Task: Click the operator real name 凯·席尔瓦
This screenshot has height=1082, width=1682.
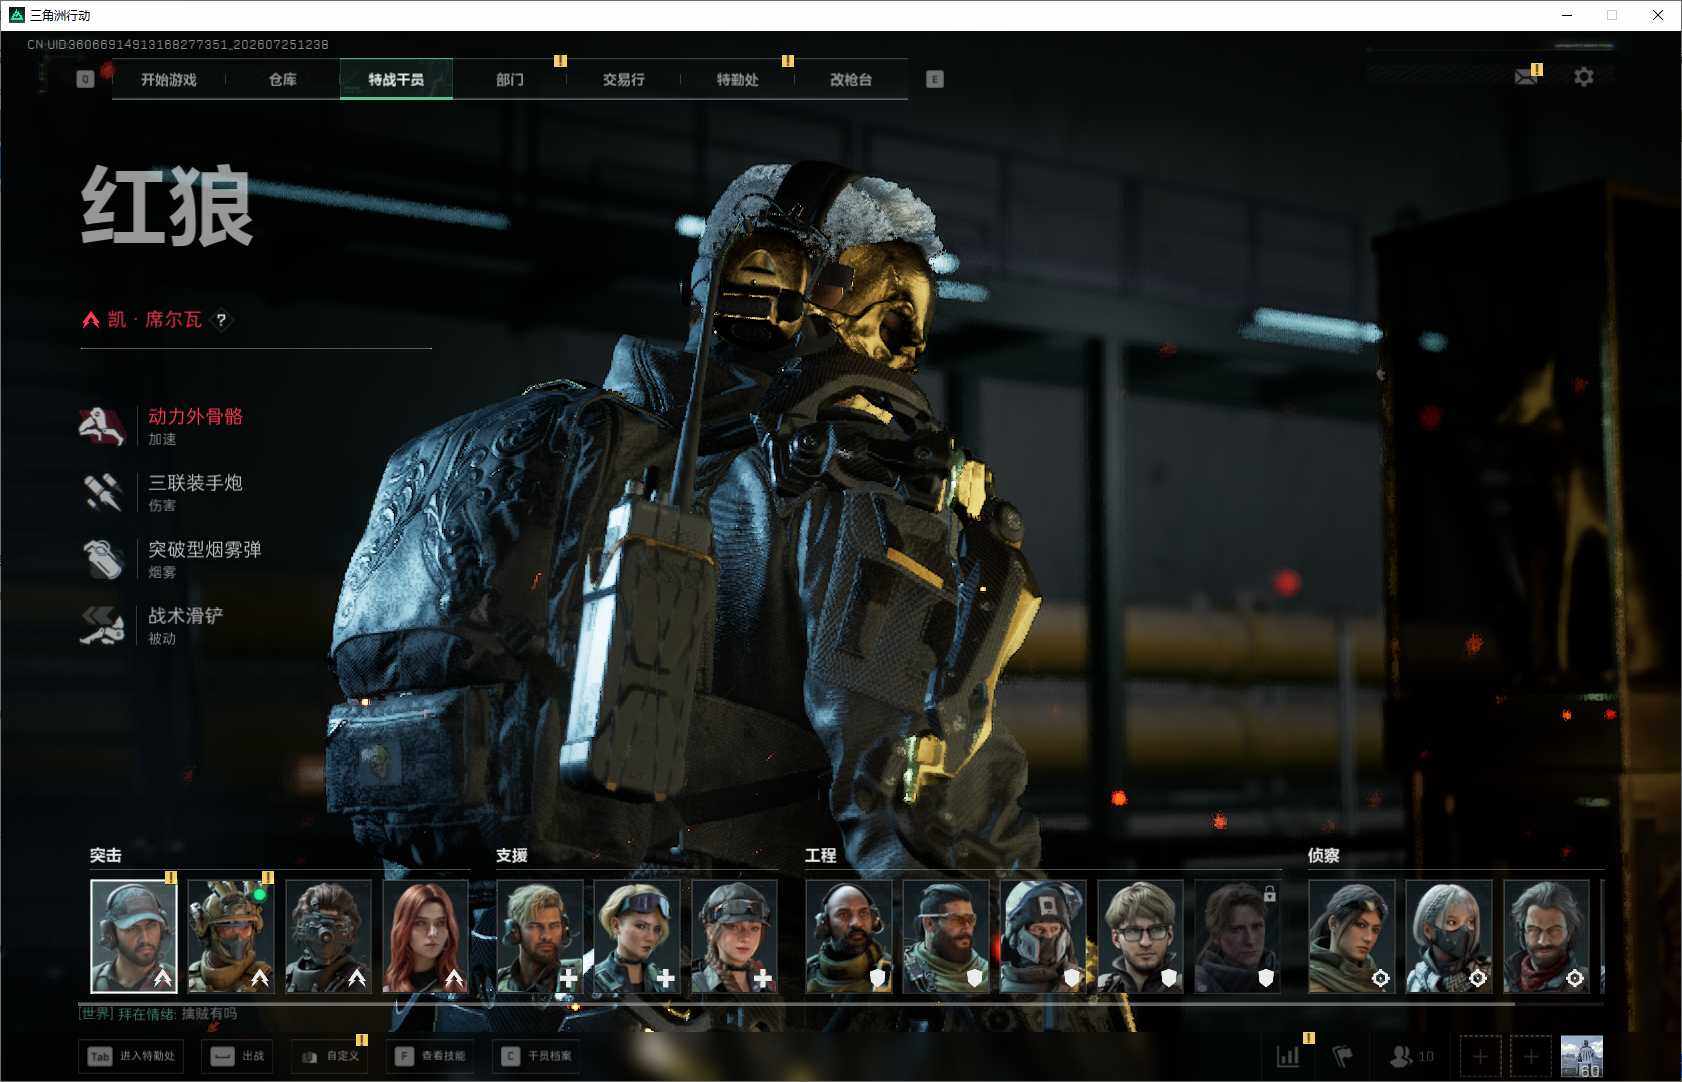Action: [155, 320]
